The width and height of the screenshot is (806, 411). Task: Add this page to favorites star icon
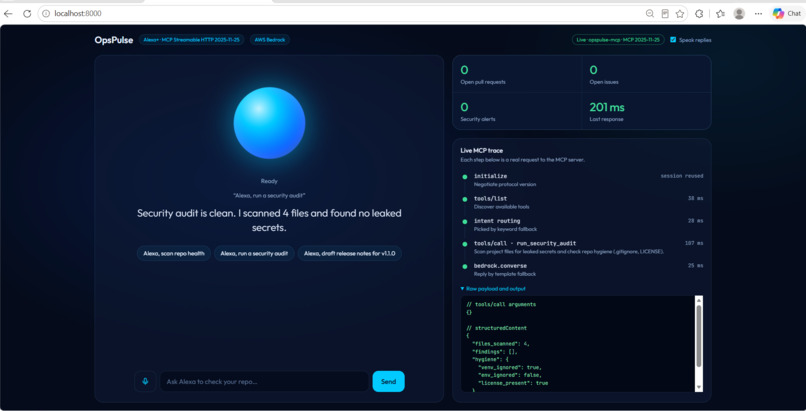click(x=680, y=14)
